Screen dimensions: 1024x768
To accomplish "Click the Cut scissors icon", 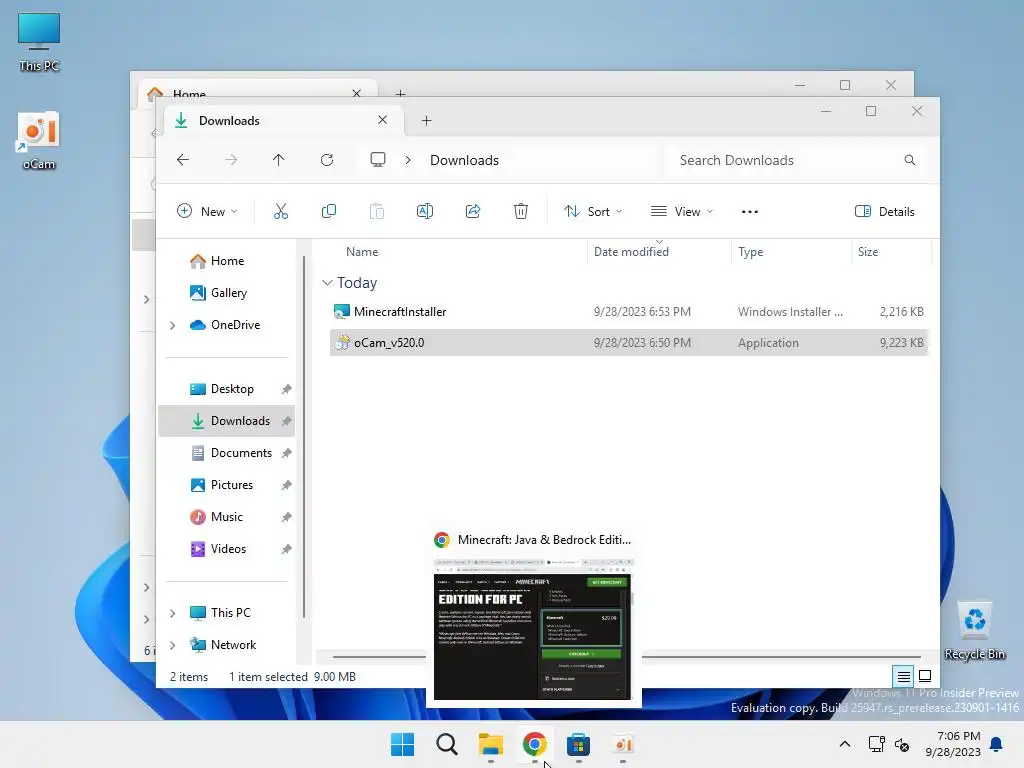I will point(281,212).
